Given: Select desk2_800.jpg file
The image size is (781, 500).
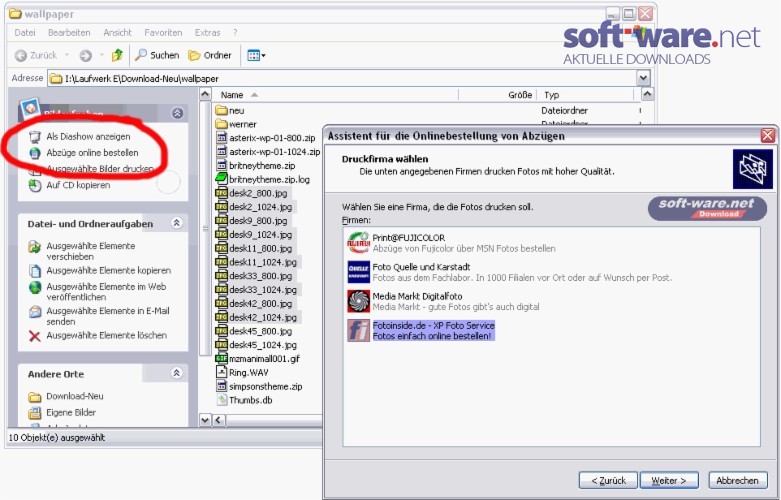Looking at the screenshot, I should 258,193.
